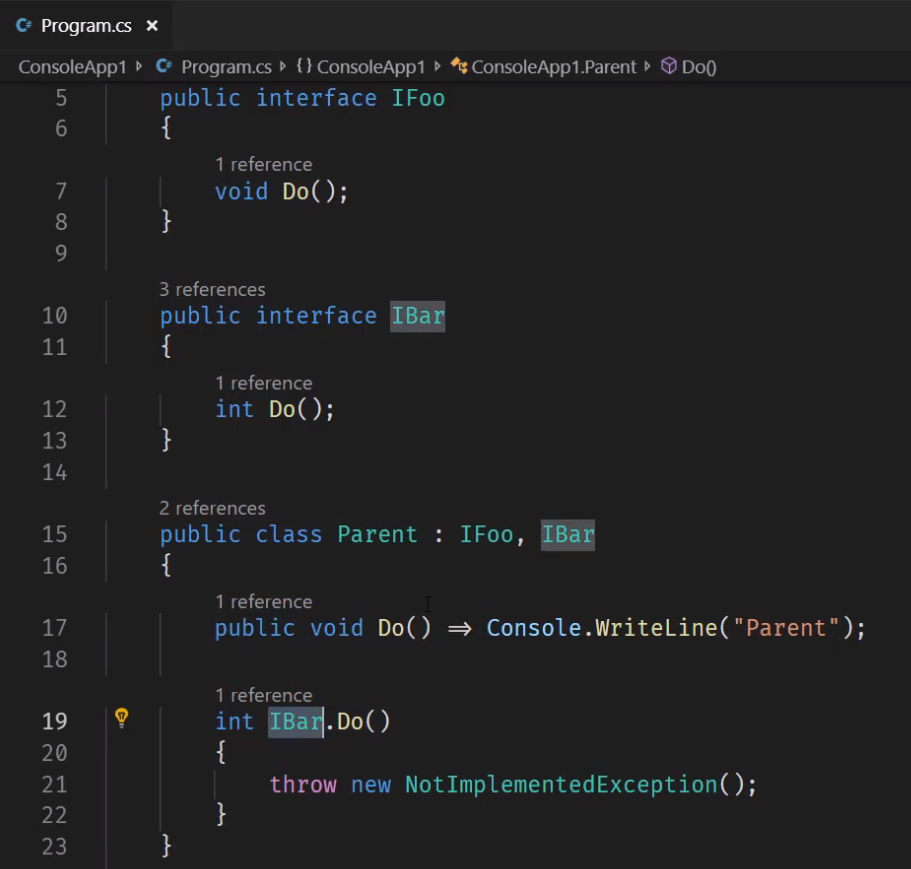Open the first ConsoleApp1 project breadcrumb
The height and width of the screenshot is (869, 911).
click(x=72, y=67)
